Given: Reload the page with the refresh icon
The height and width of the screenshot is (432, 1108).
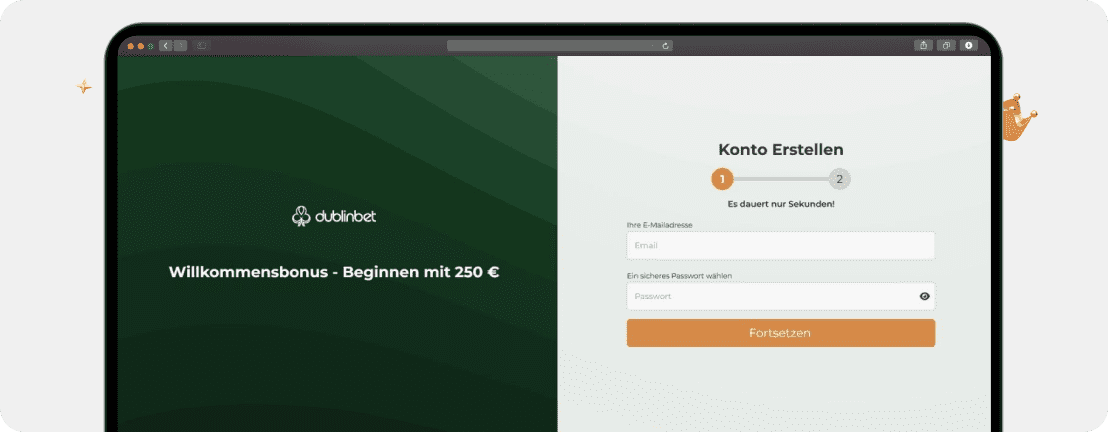Looking at the screenshot, I should pyautogui.click(x=665, y=46).
